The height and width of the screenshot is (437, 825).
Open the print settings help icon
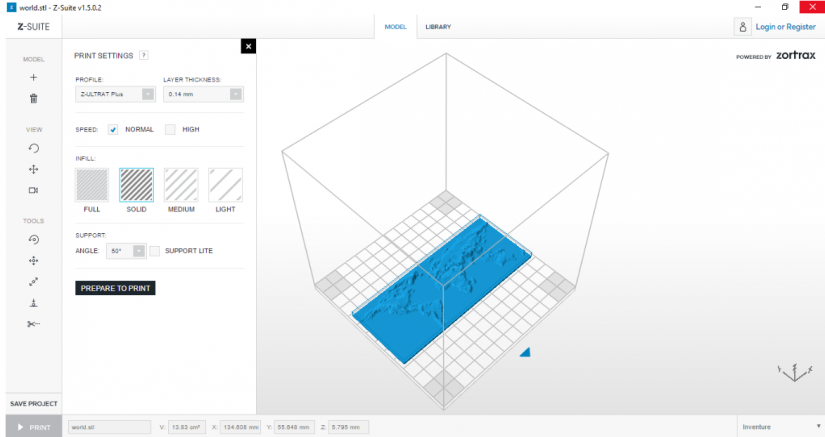click(144, 55)
